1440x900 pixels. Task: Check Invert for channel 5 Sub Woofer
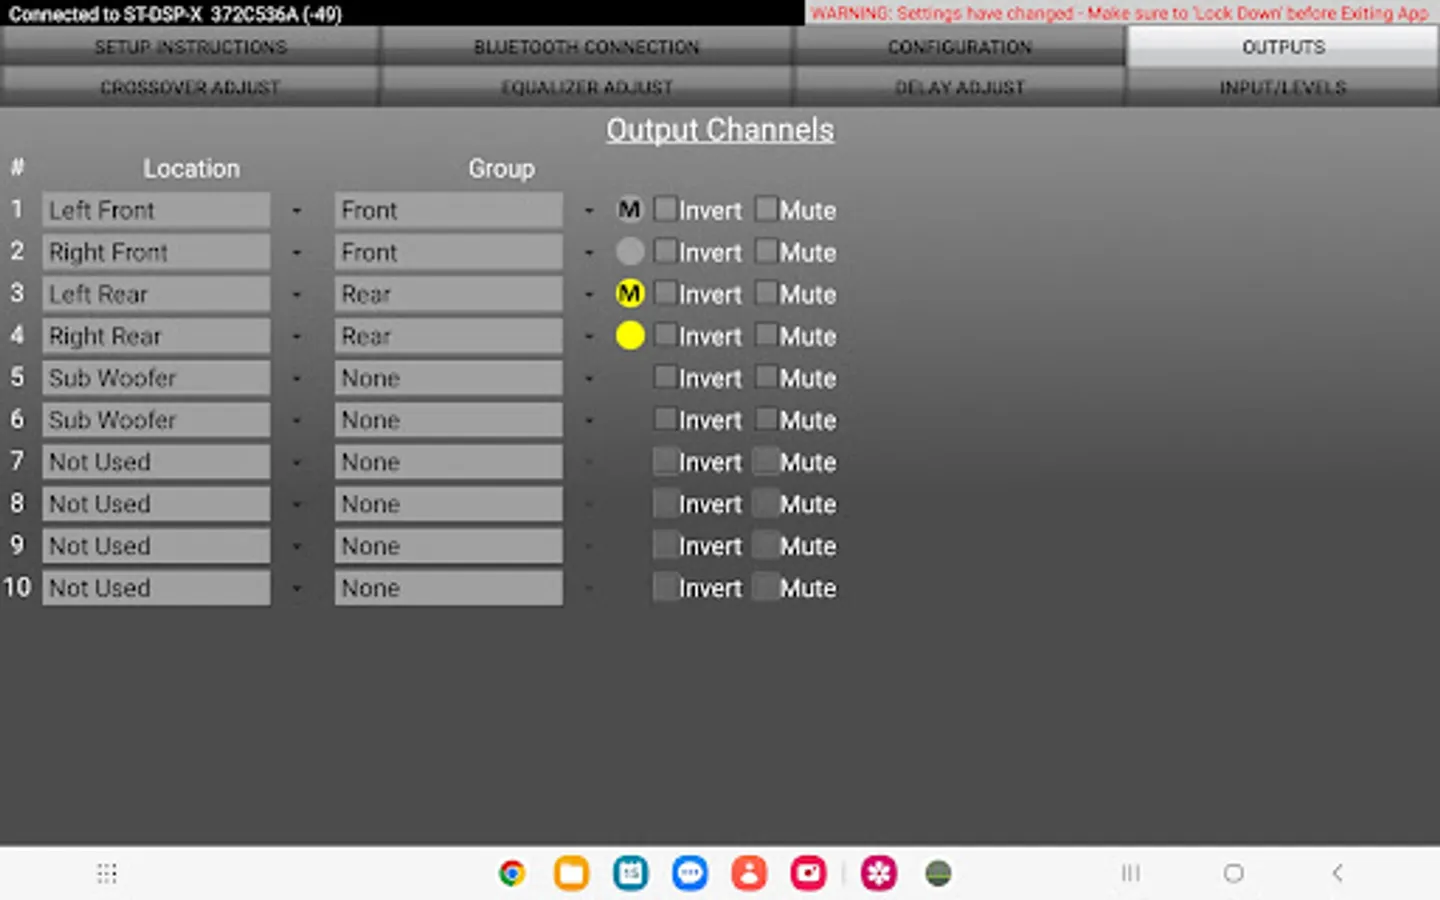pos(665,377)
